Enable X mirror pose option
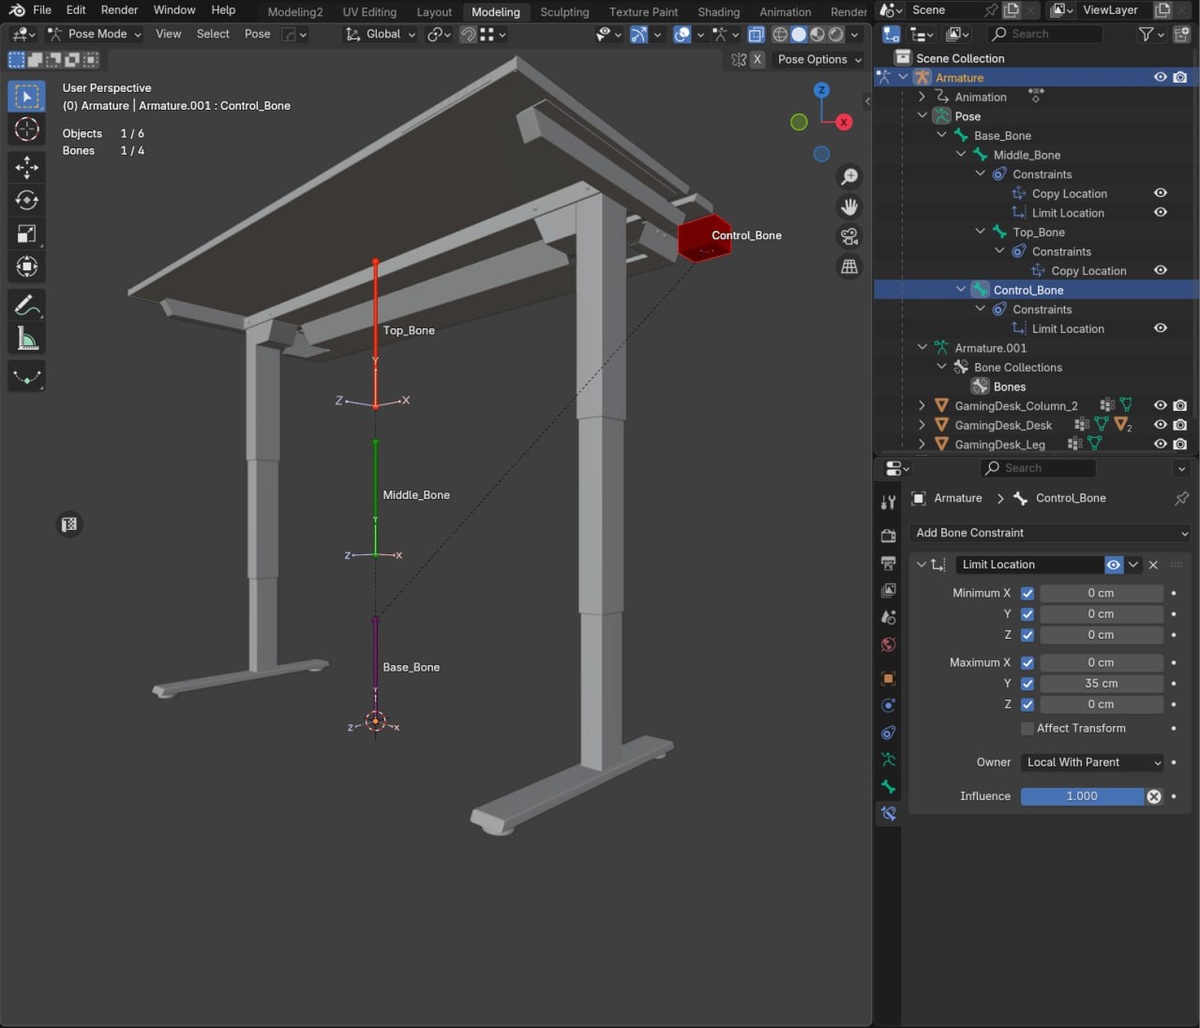The width and height of the screenshot is (1200, 1028). pyautogui.click(x=757, y=59)
